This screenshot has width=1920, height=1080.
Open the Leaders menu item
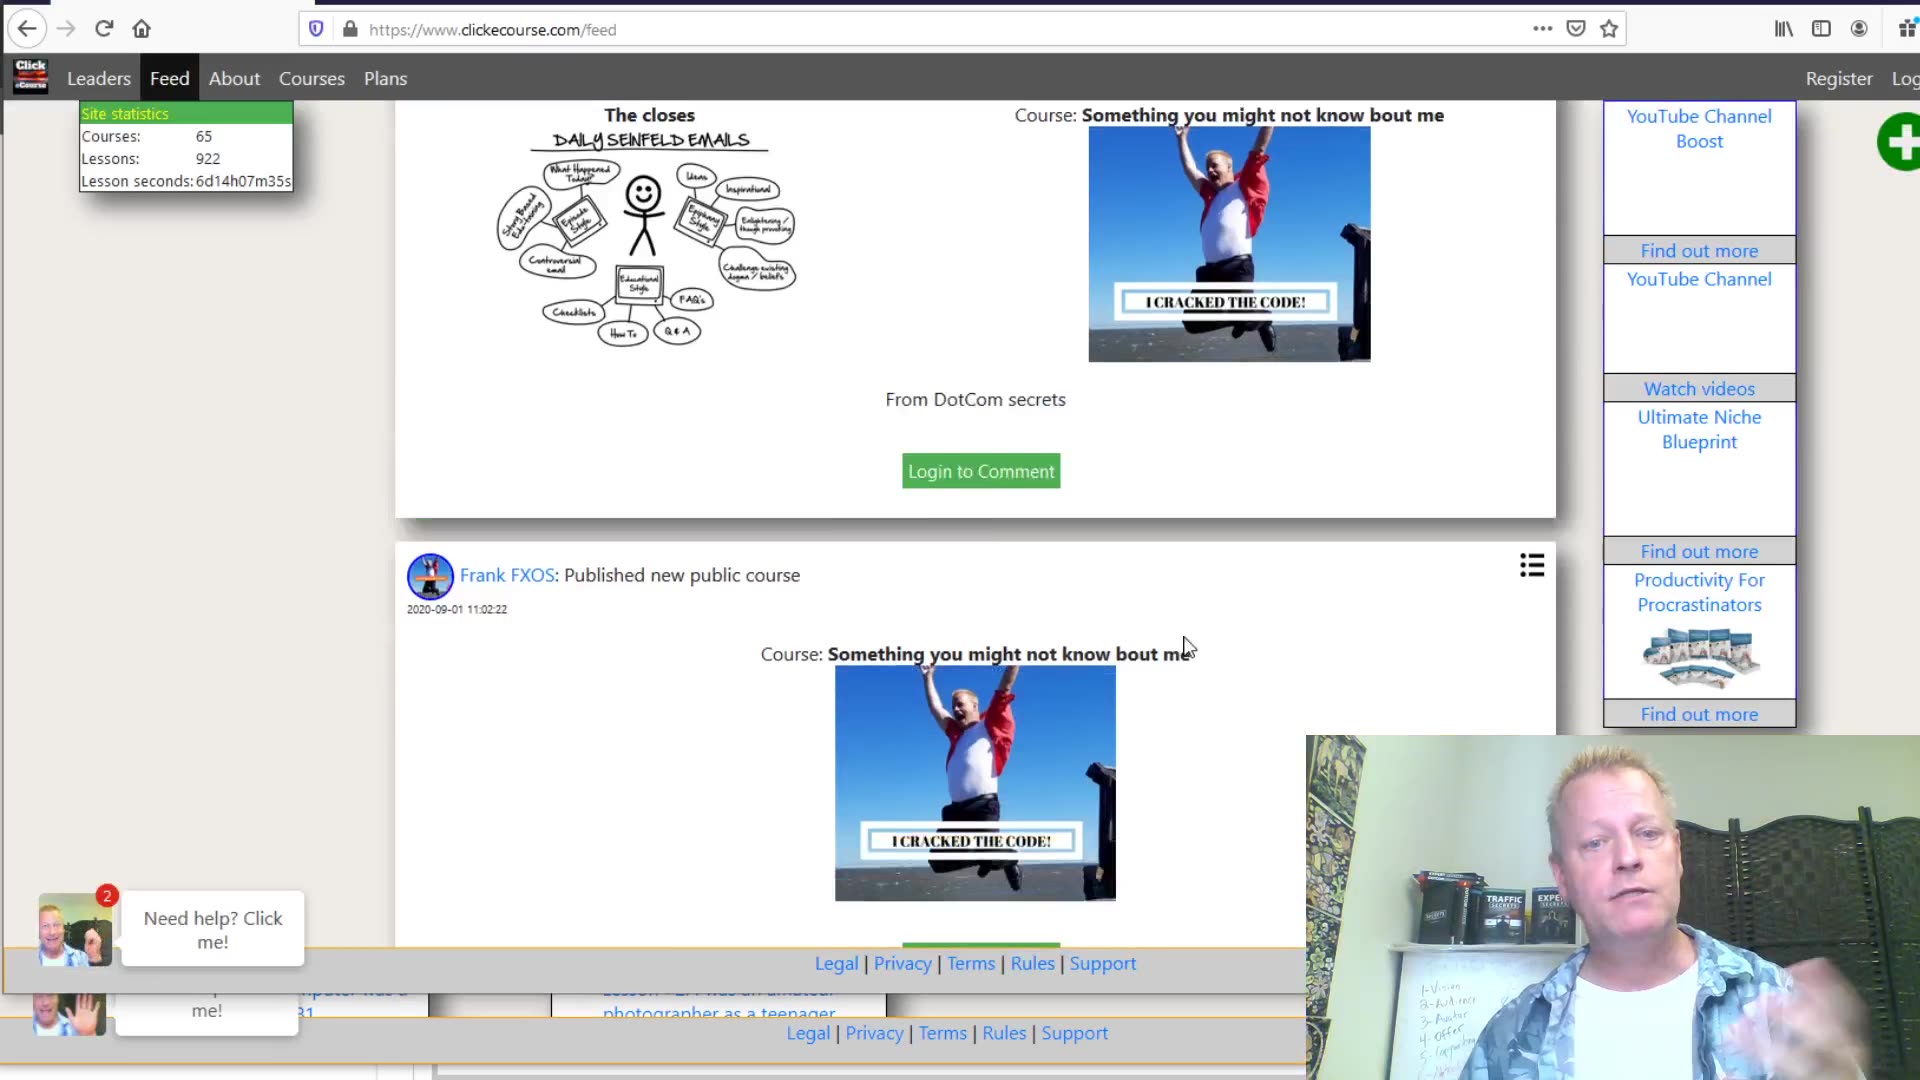pyautogui.click(x=99, y=78)
